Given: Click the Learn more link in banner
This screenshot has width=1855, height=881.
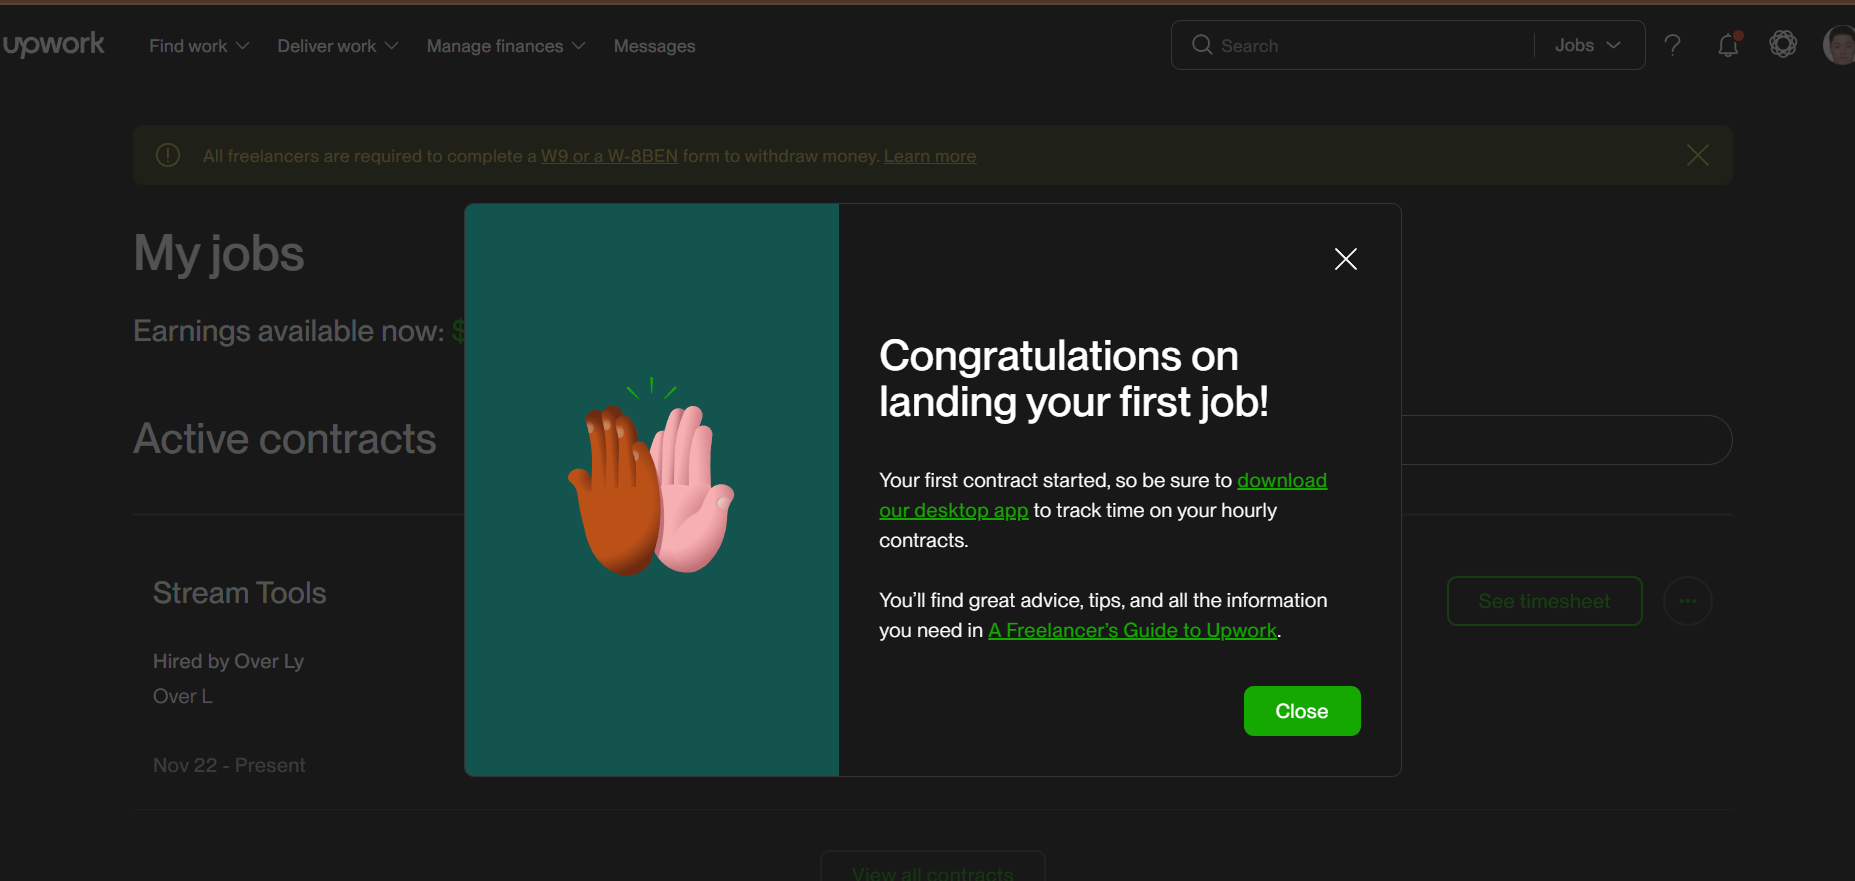Looking at the screenshot, I should [930, 156].
